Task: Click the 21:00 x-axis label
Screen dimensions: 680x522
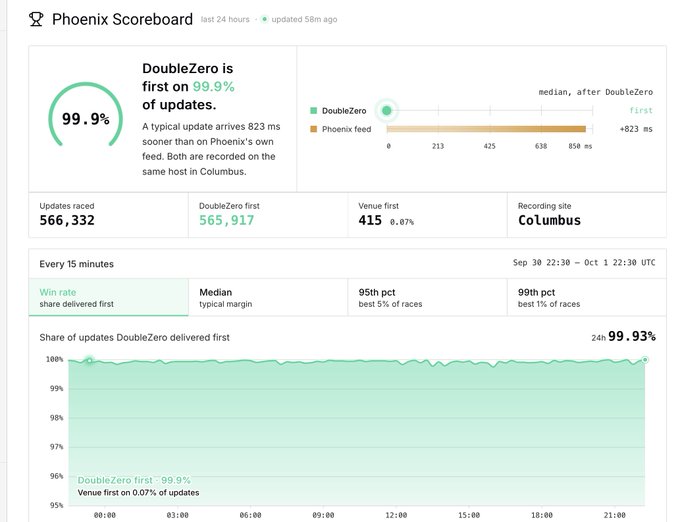Action: (x=615, y=515)
